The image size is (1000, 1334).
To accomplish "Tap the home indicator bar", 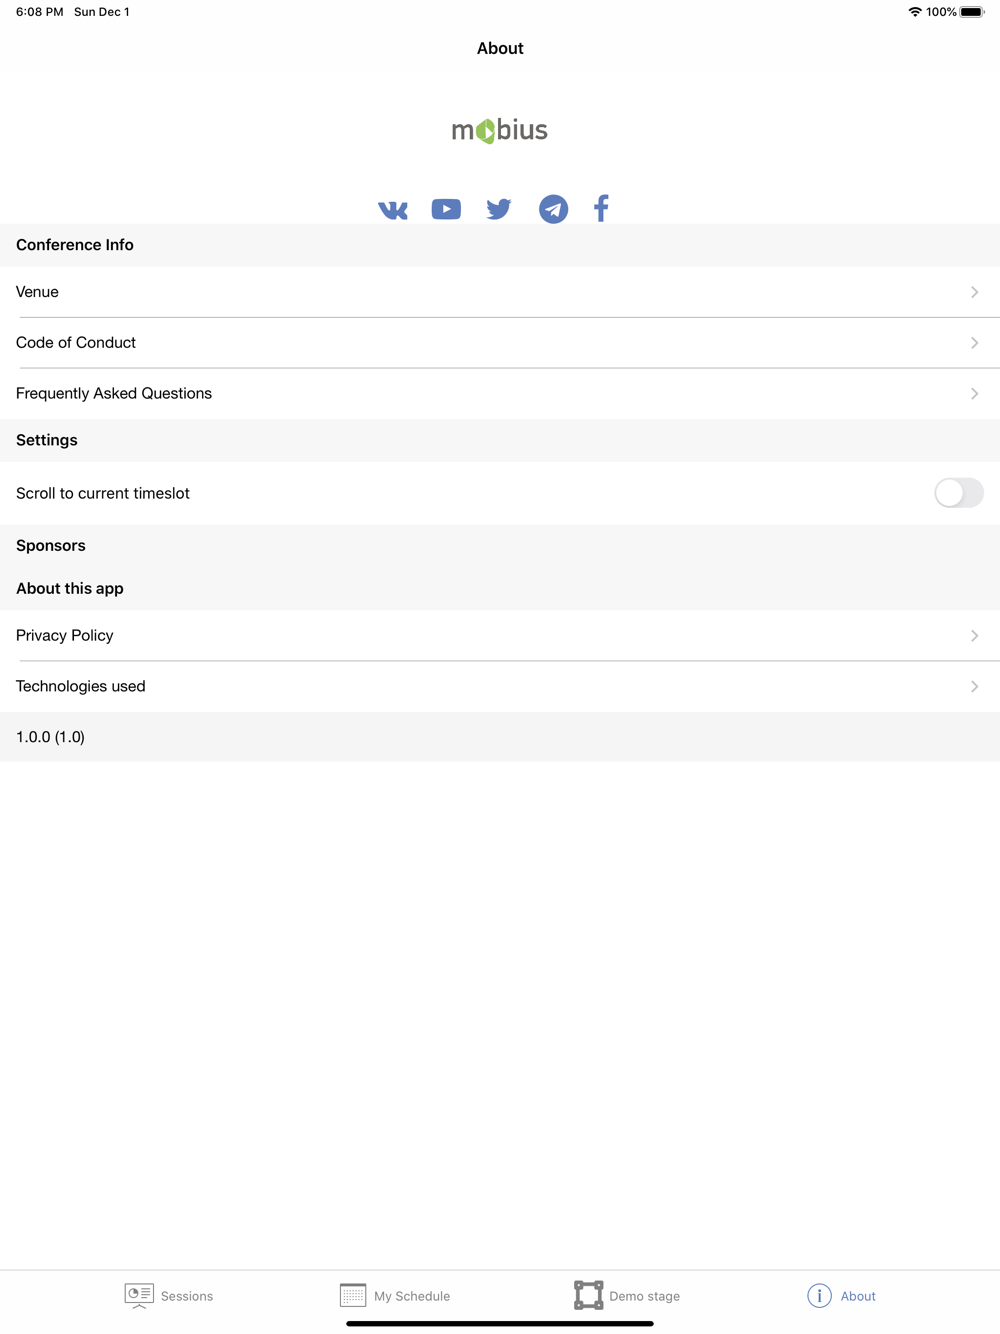I will pos(500,1324).
